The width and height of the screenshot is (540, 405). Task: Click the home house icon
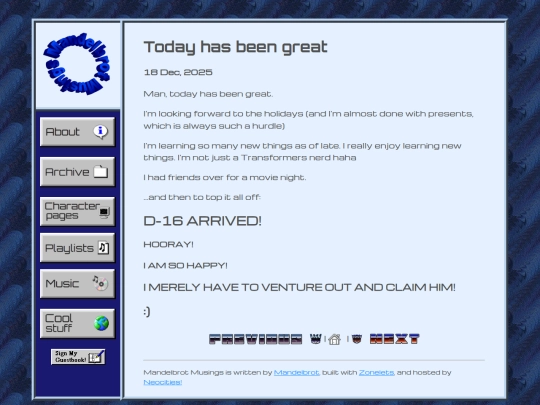tap(334, 340)
